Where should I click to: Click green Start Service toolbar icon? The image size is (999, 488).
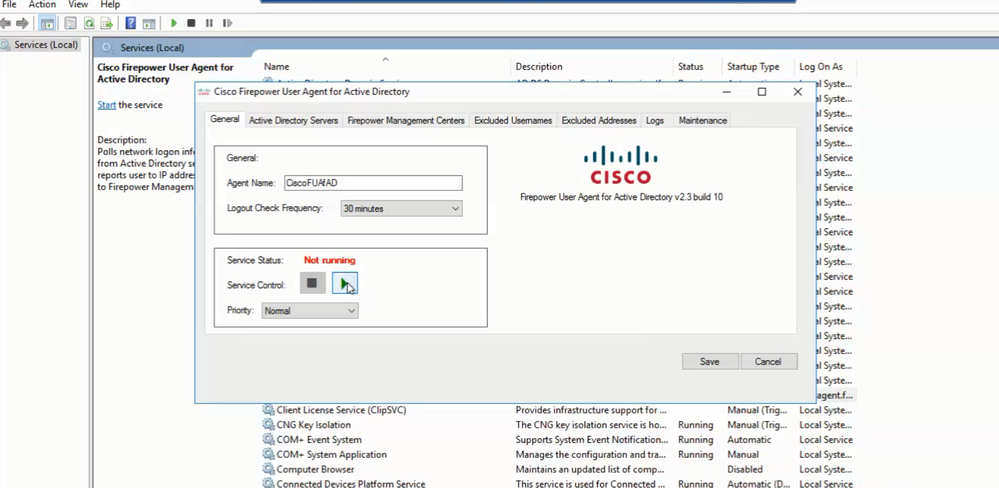pyautogui.click(x=173, y=24)
